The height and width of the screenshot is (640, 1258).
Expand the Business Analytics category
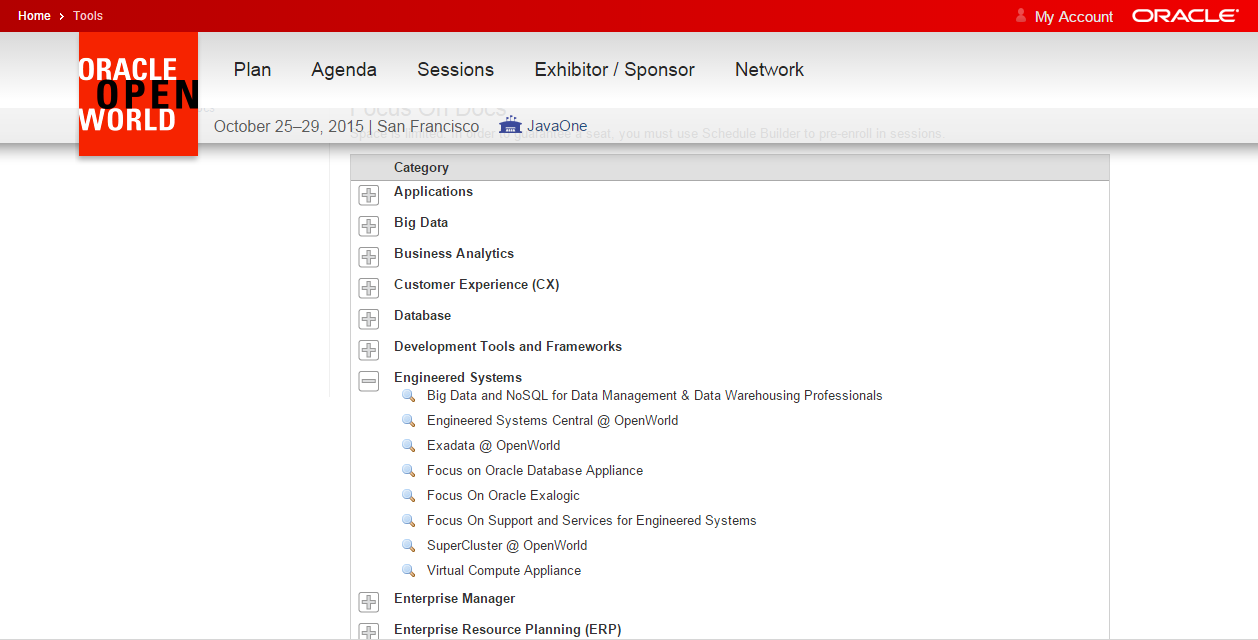click(369, 257)
